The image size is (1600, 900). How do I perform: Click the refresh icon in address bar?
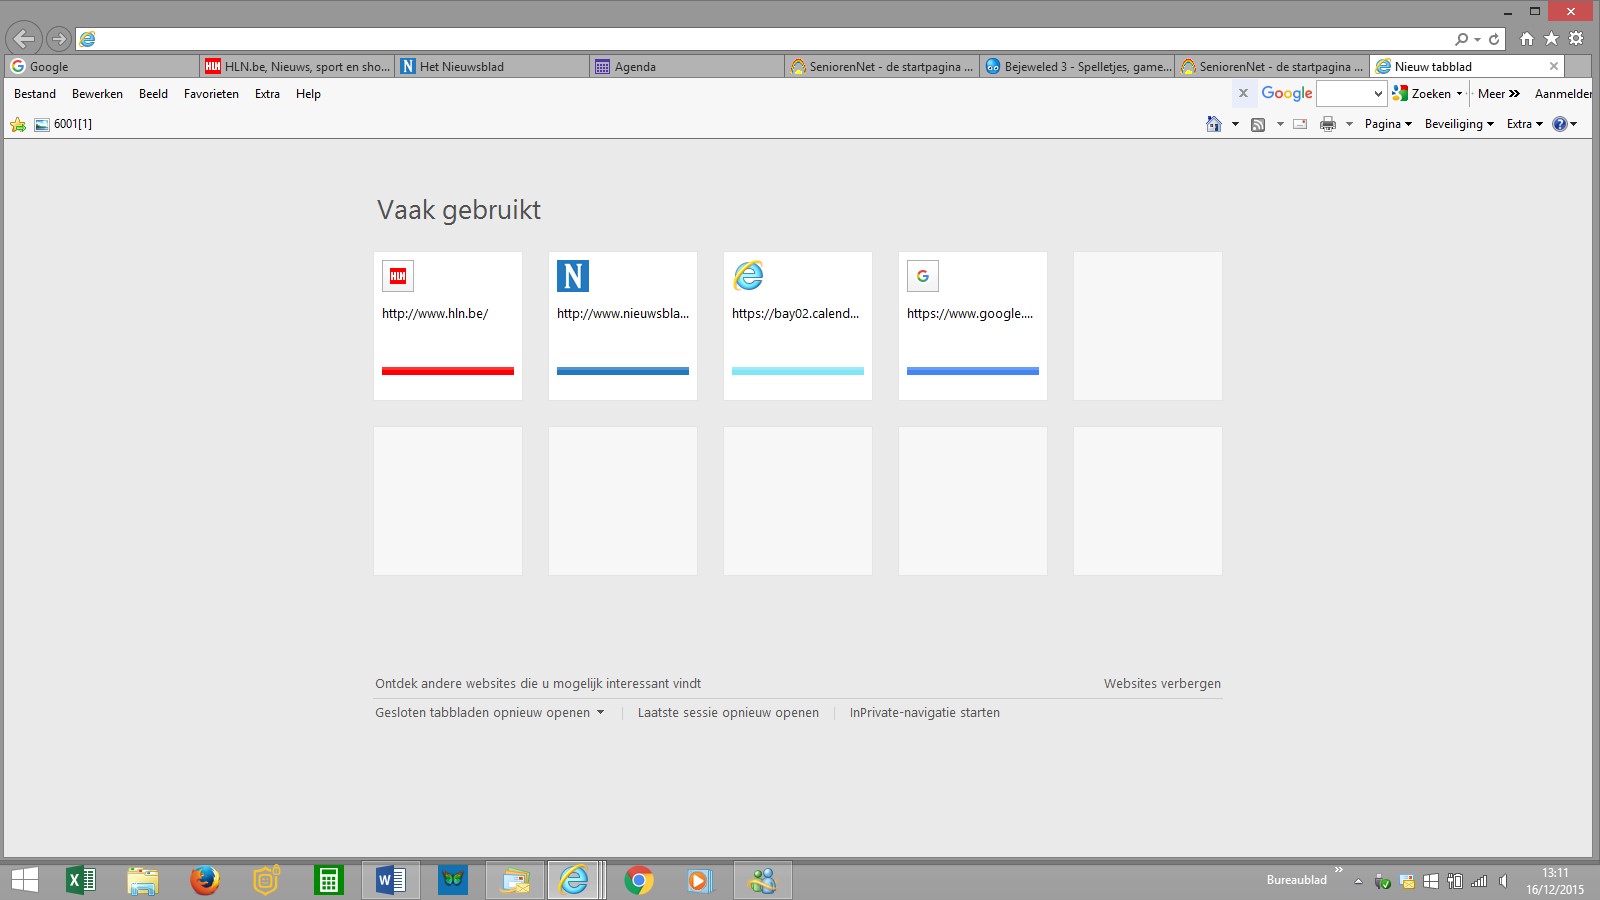[x=1494, y=39]
